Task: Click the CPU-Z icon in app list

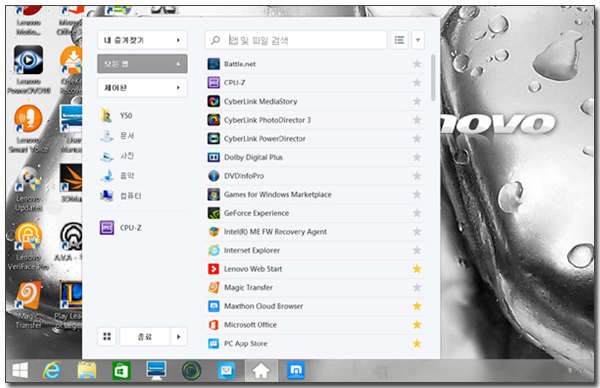Action: point(214,83)
